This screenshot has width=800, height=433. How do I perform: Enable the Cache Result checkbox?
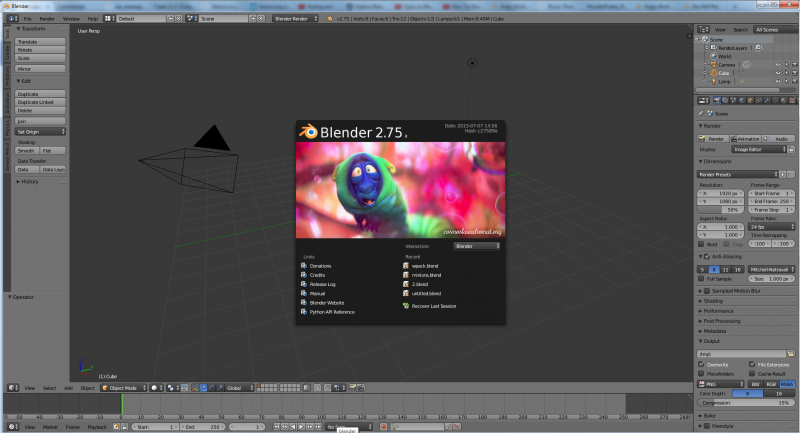752,374
